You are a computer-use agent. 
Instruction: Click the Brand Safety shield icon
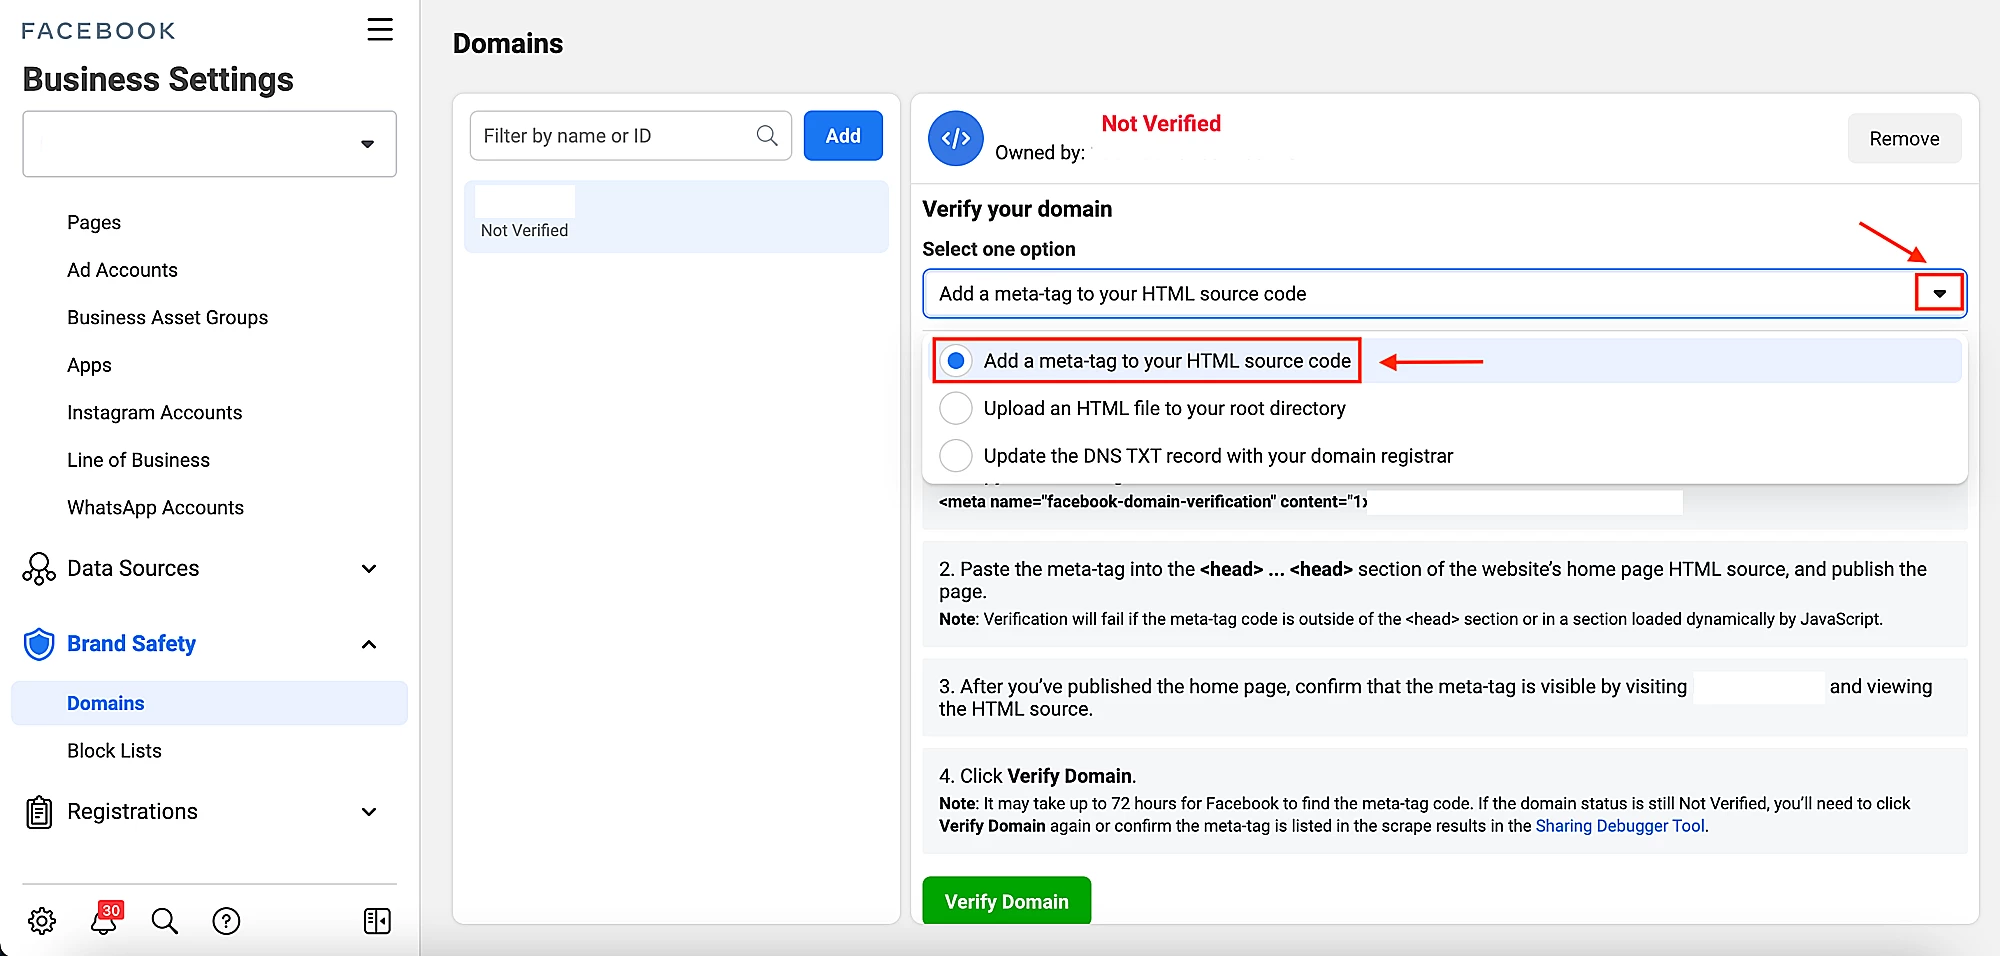39,644
